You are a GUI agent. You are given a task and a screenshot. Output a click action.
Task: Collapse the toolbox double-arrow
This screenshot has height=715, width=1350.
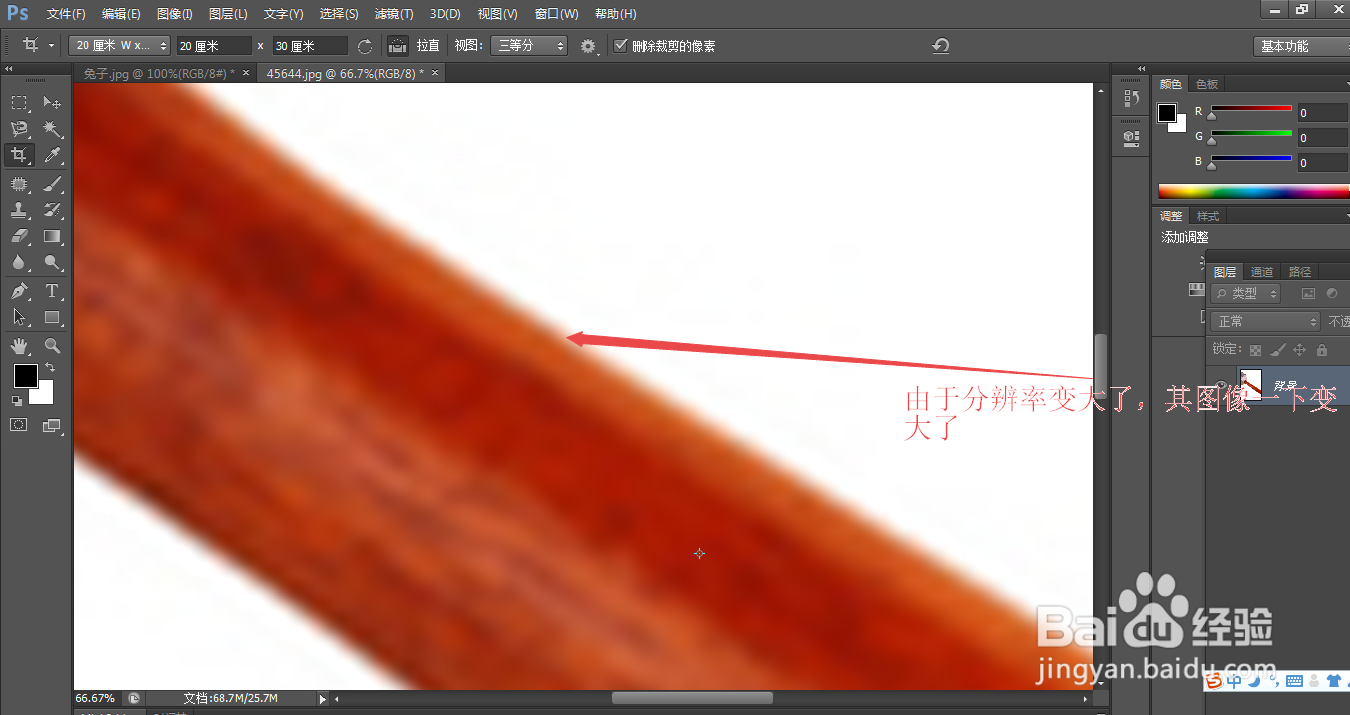pyautogui.click(x=9, y=69)
